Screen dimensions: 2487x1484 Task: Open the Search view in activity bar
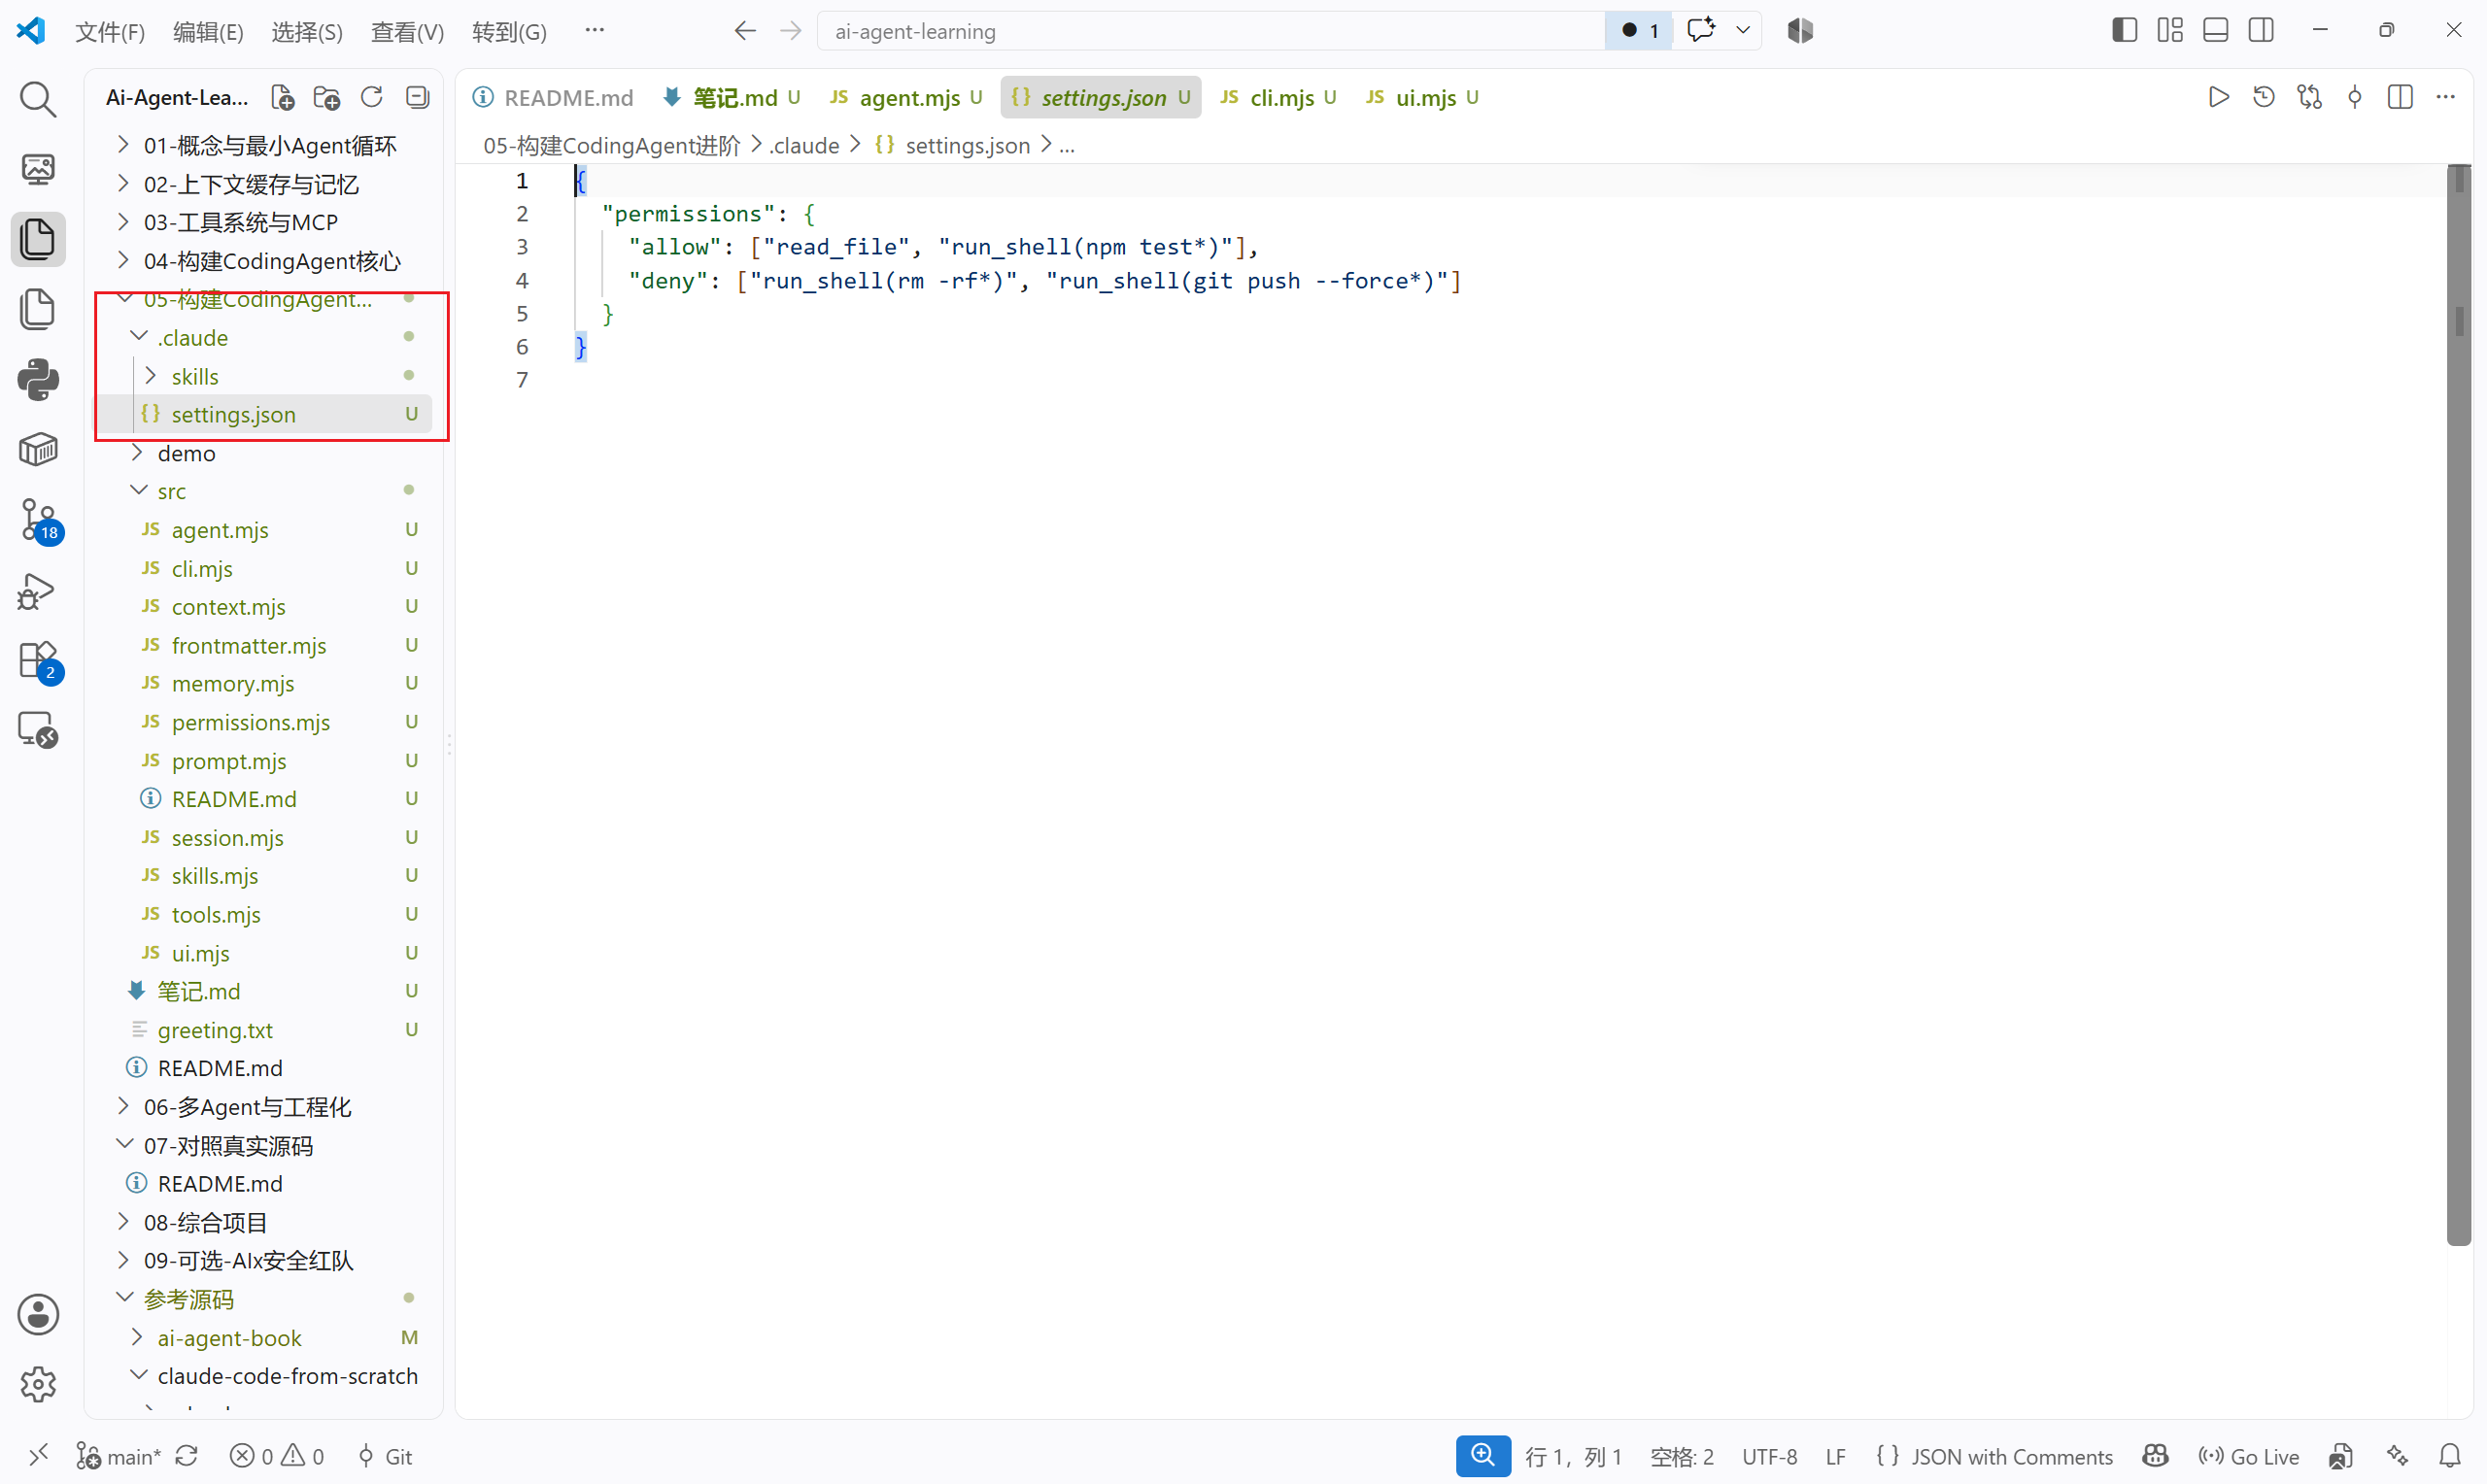pos(38,99)
